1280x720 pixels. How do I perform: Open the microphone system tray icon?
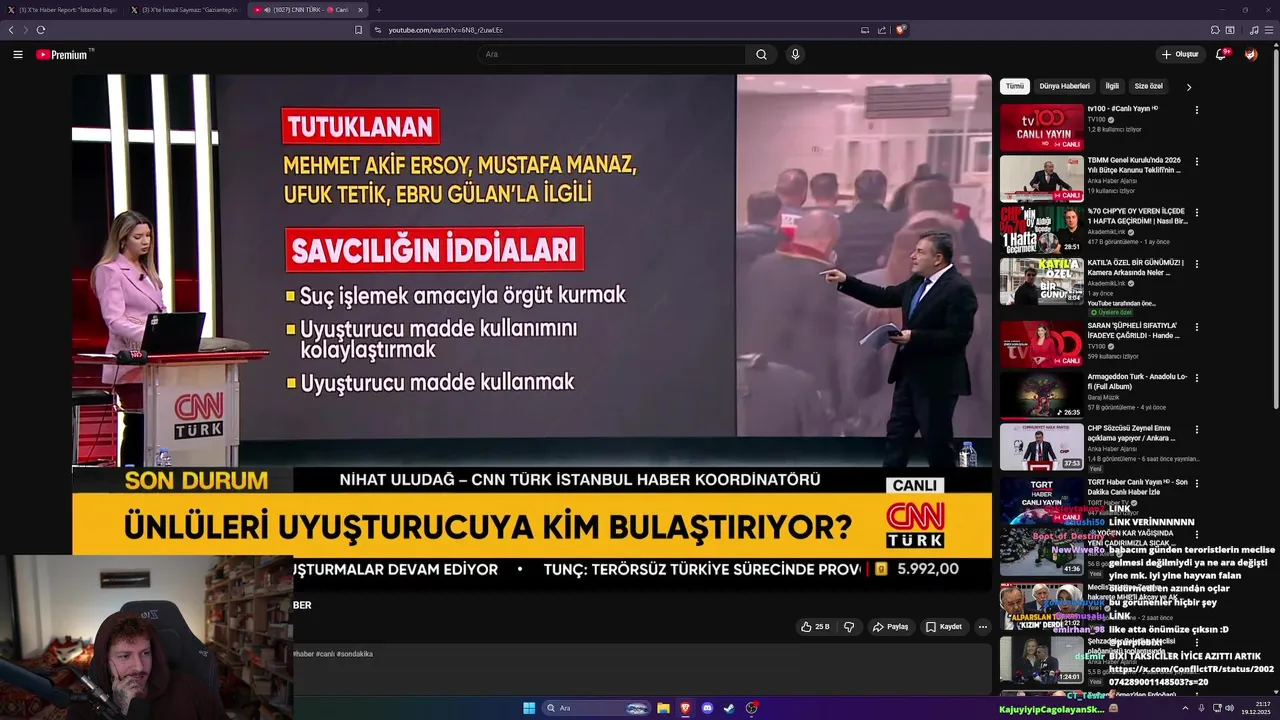coord(1201,708)
